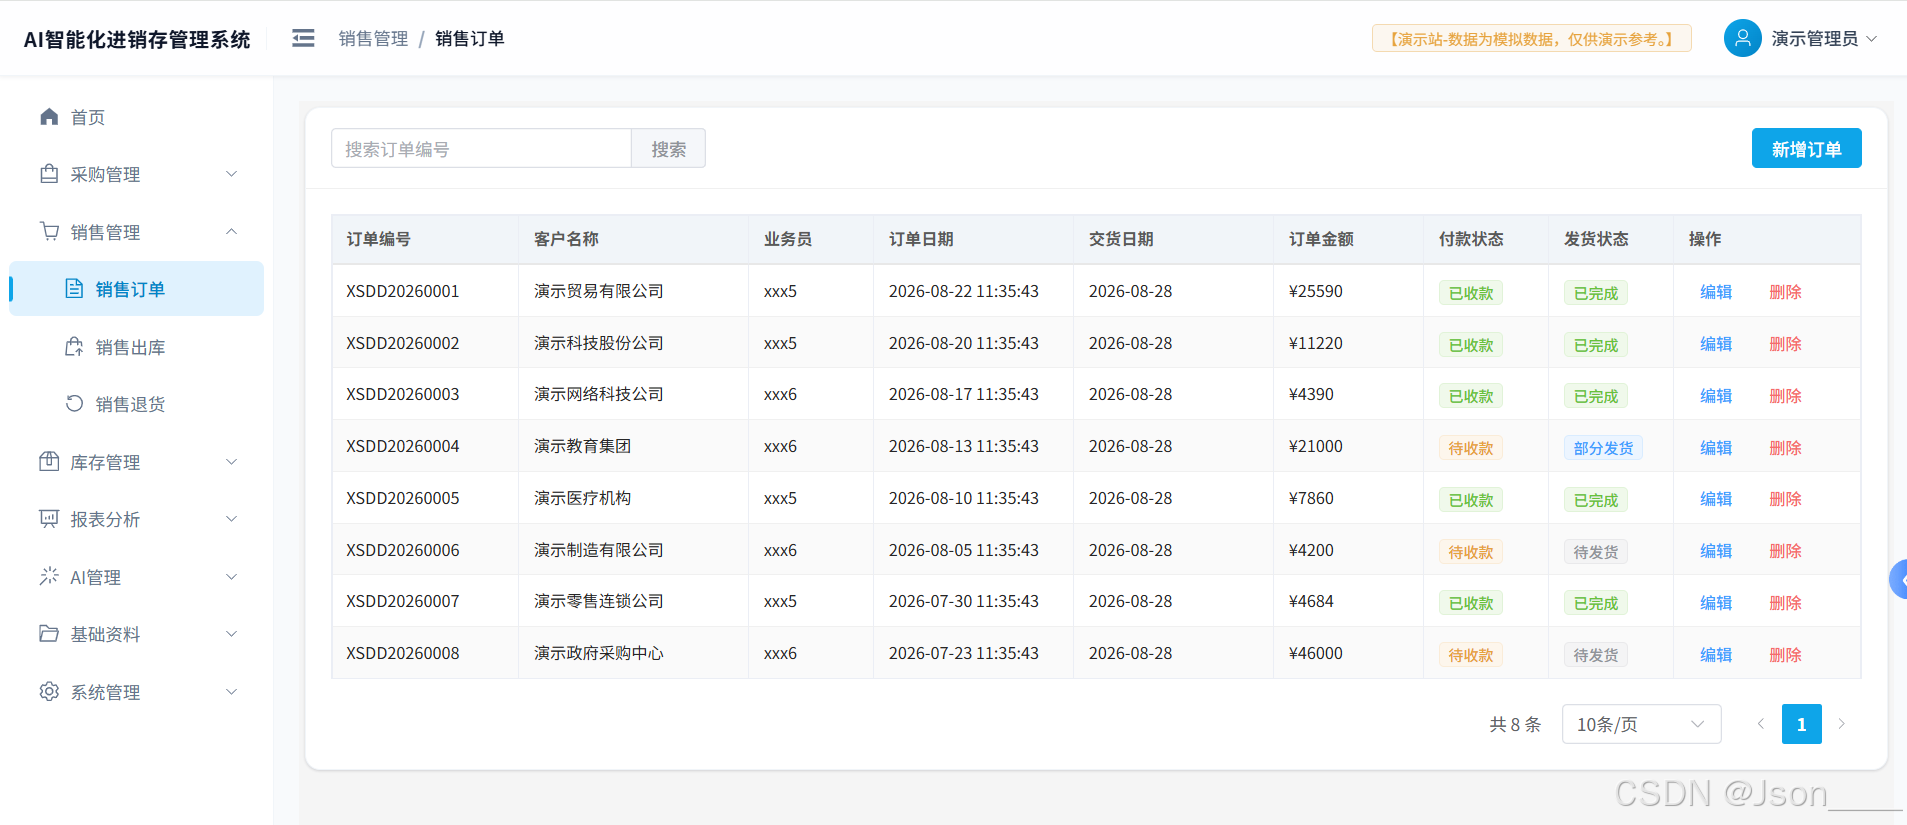The width and height of the screenshot is (1907, 825).
Task: Click the 搜索 button
Action: pyautogui.click(x=668, y=148)
